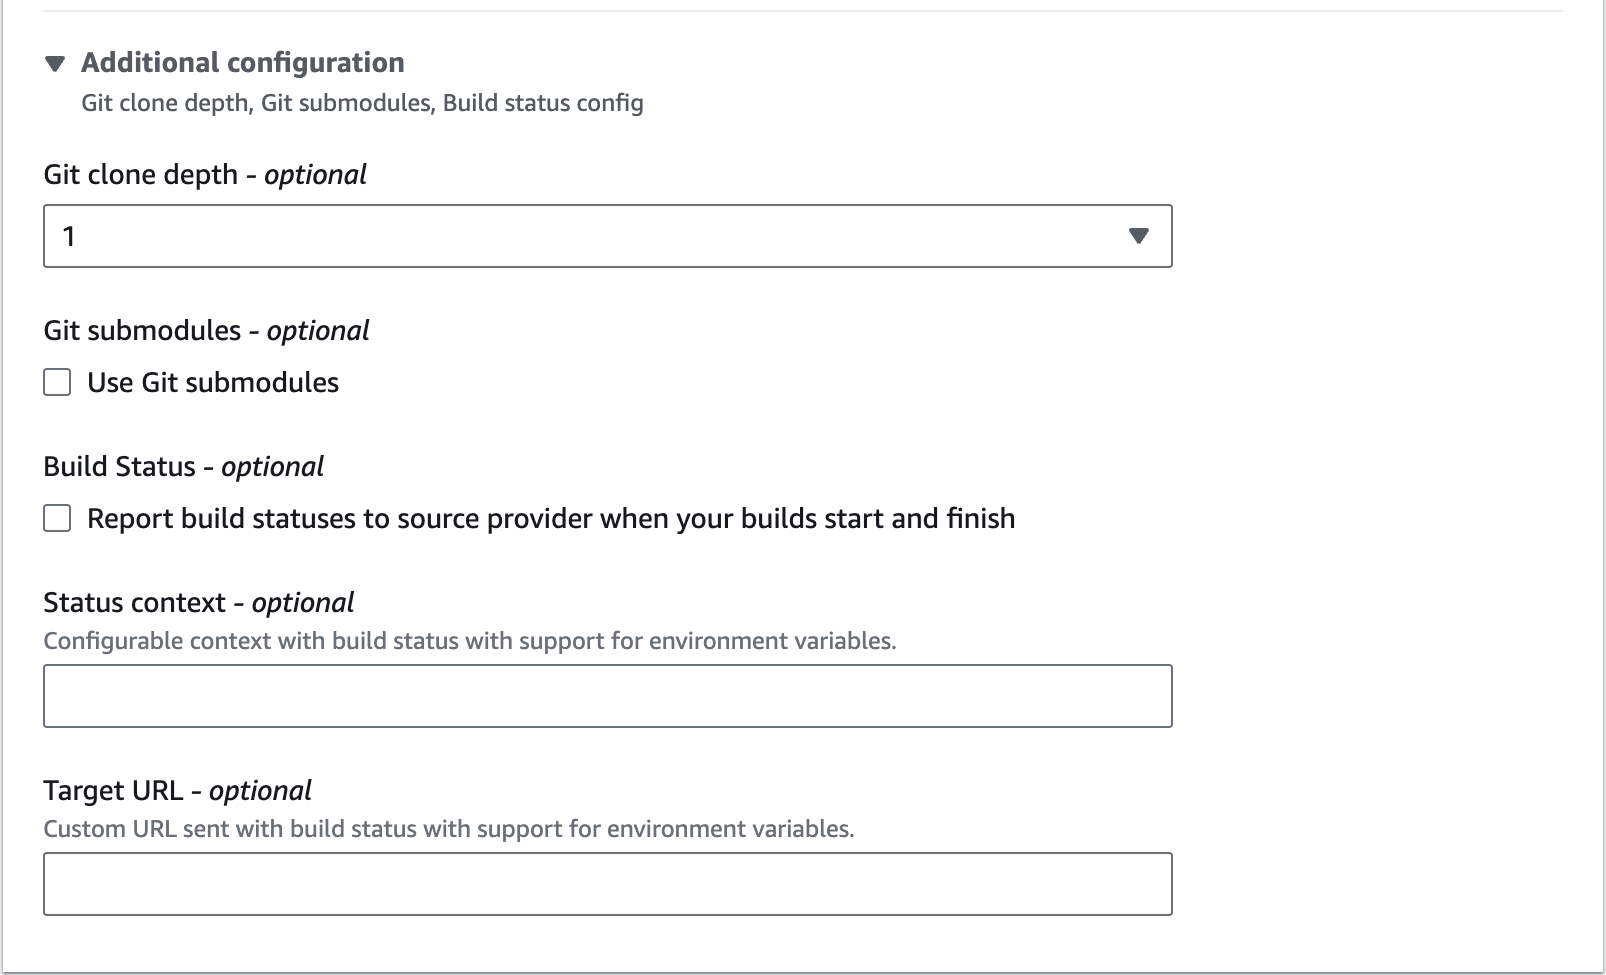Click the Git clone depth, submodules subtitle text

362,103
